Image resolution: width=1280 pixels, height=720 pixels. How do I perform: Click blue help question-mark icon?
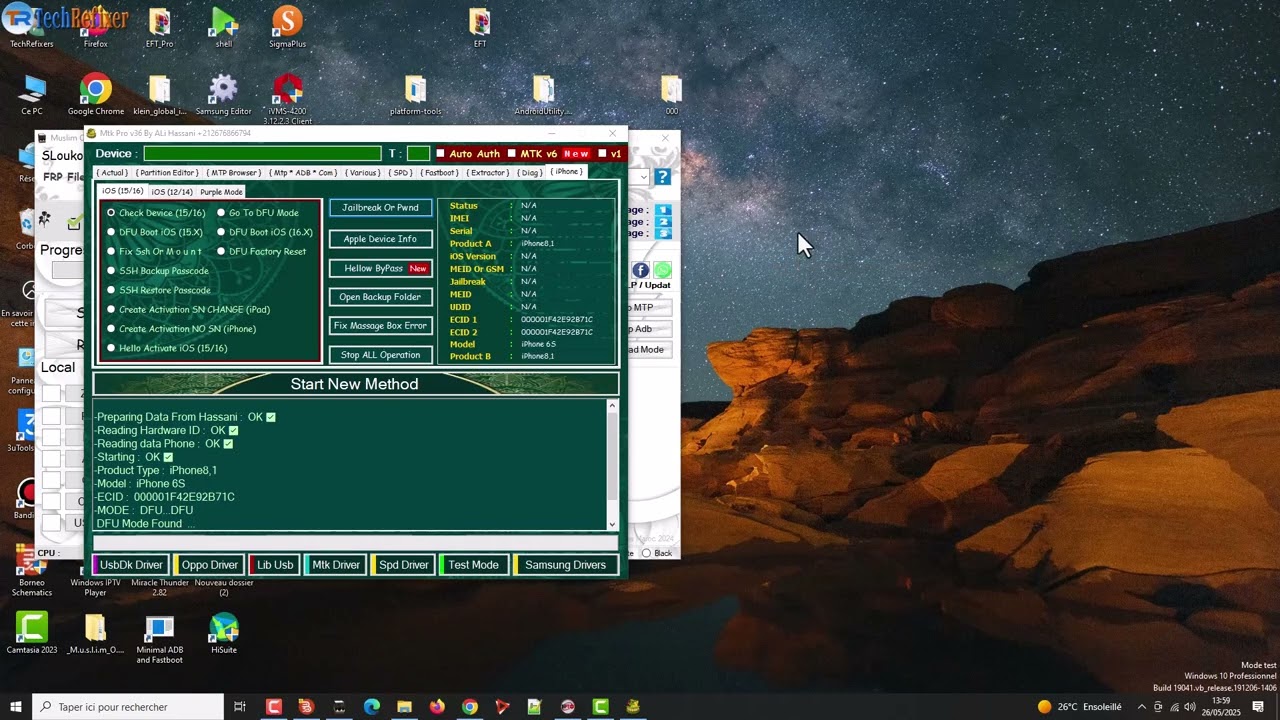point(662,177)
